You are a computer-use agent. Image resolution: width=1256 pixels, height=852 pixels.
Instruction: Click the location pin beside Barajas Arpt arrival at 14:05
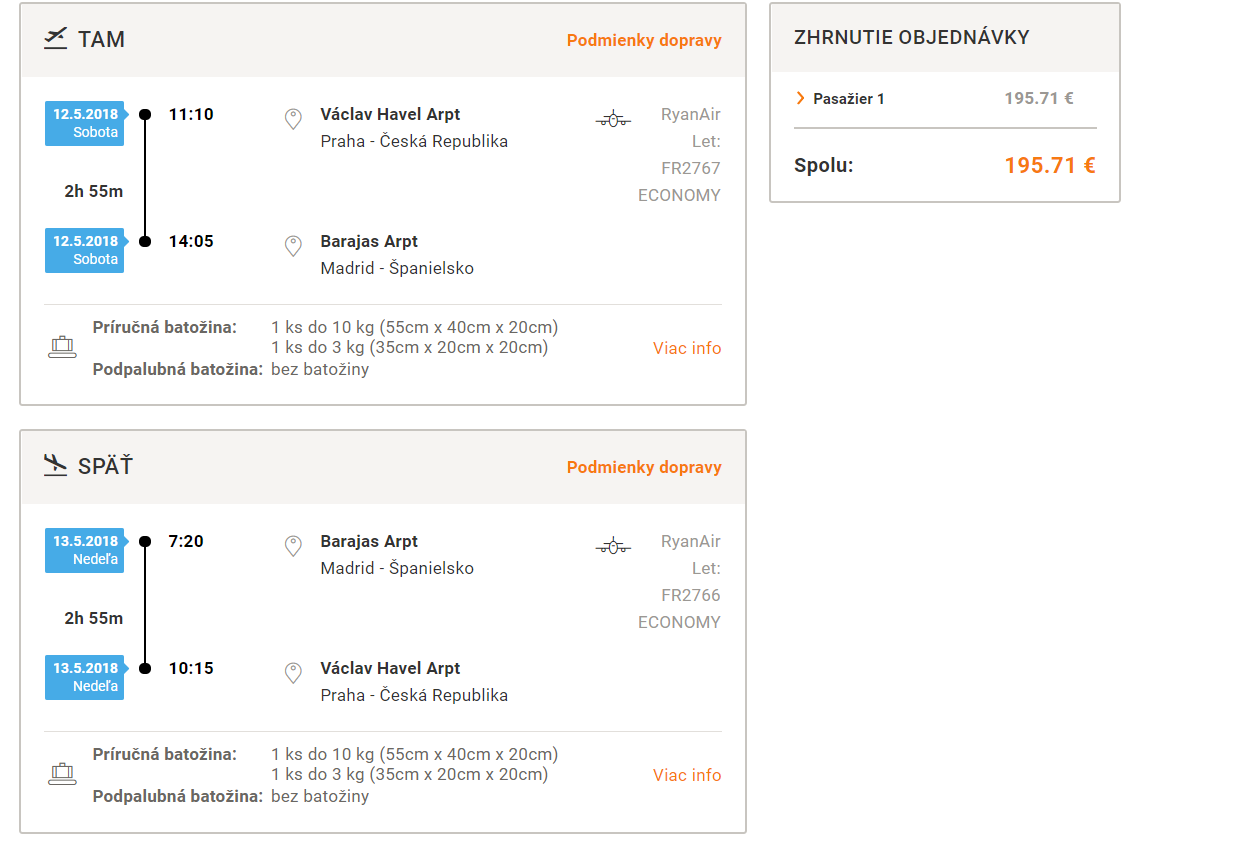(293, 247)
